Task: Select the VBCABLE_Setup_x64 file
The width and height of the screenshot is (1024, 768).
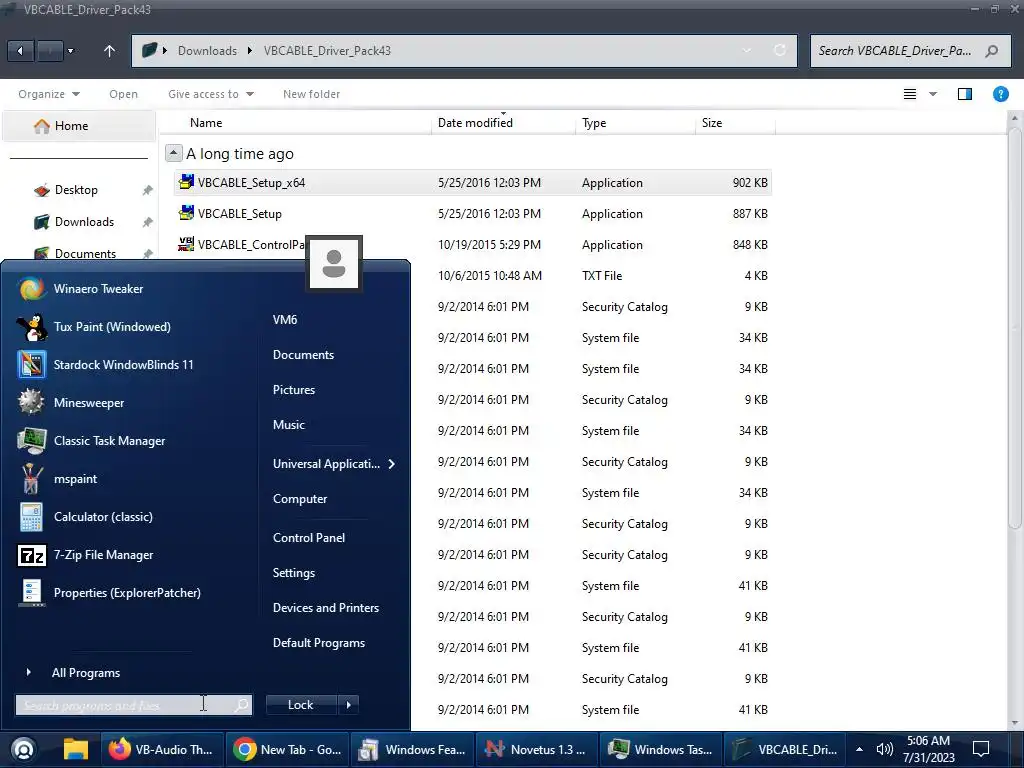Action: 473,183
